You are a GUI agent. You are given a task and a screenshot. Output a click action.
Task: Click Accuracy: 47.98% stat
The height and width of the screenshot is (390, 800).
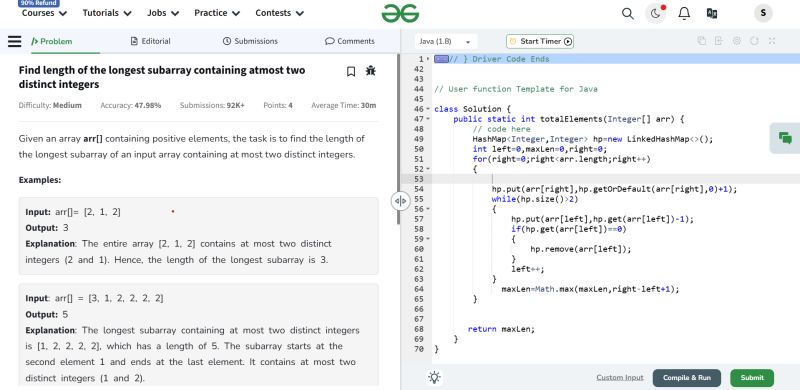131,106
